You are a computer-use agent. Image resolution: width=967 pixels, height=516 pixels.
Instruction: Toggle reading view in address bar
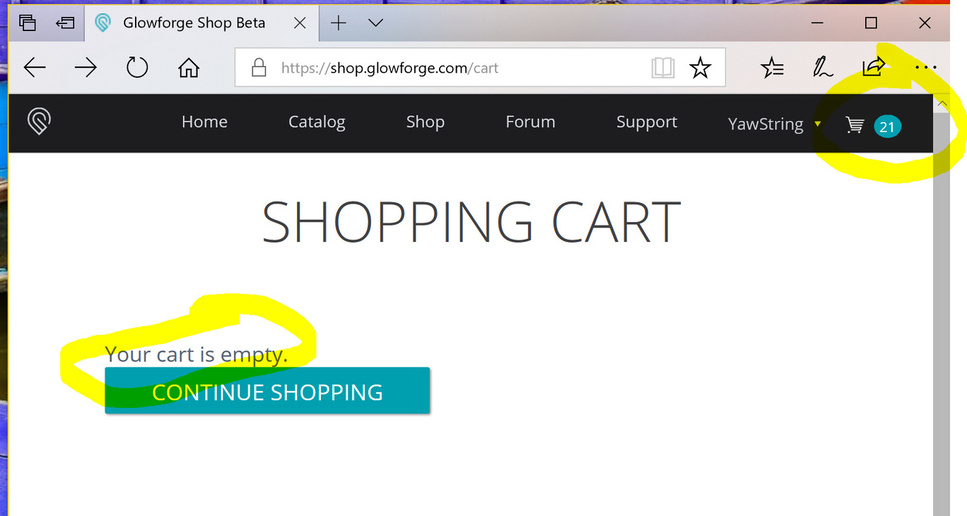tap(663, 68)
